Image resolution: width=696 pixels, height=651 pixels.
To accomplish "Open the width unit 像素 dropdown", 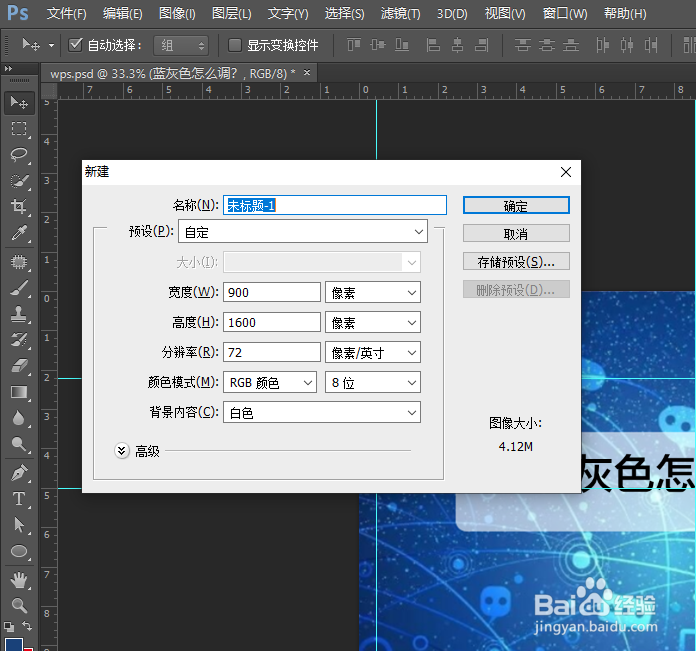I will pos(373,292).
